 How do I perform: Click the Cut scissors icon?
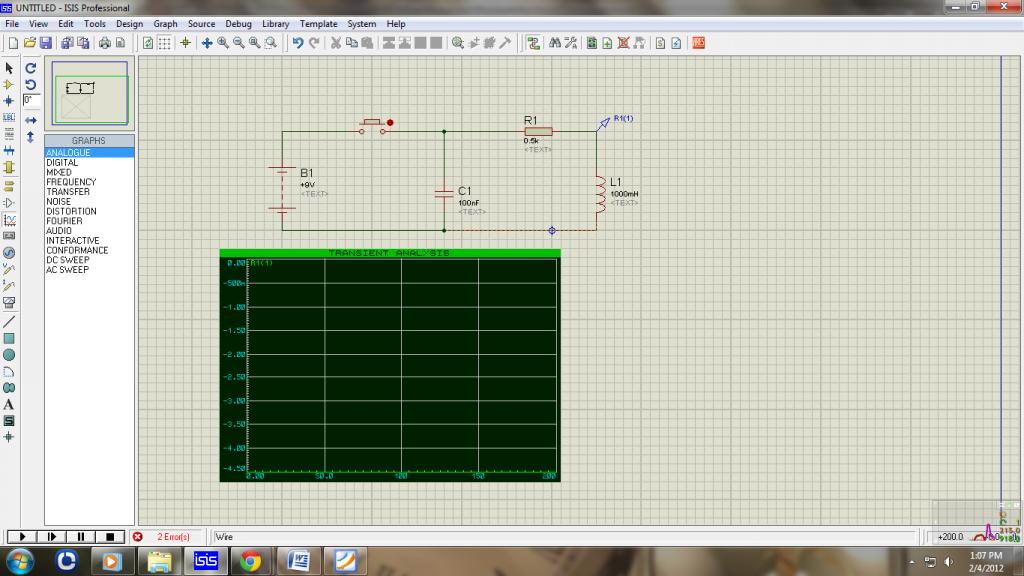[337, 43]
